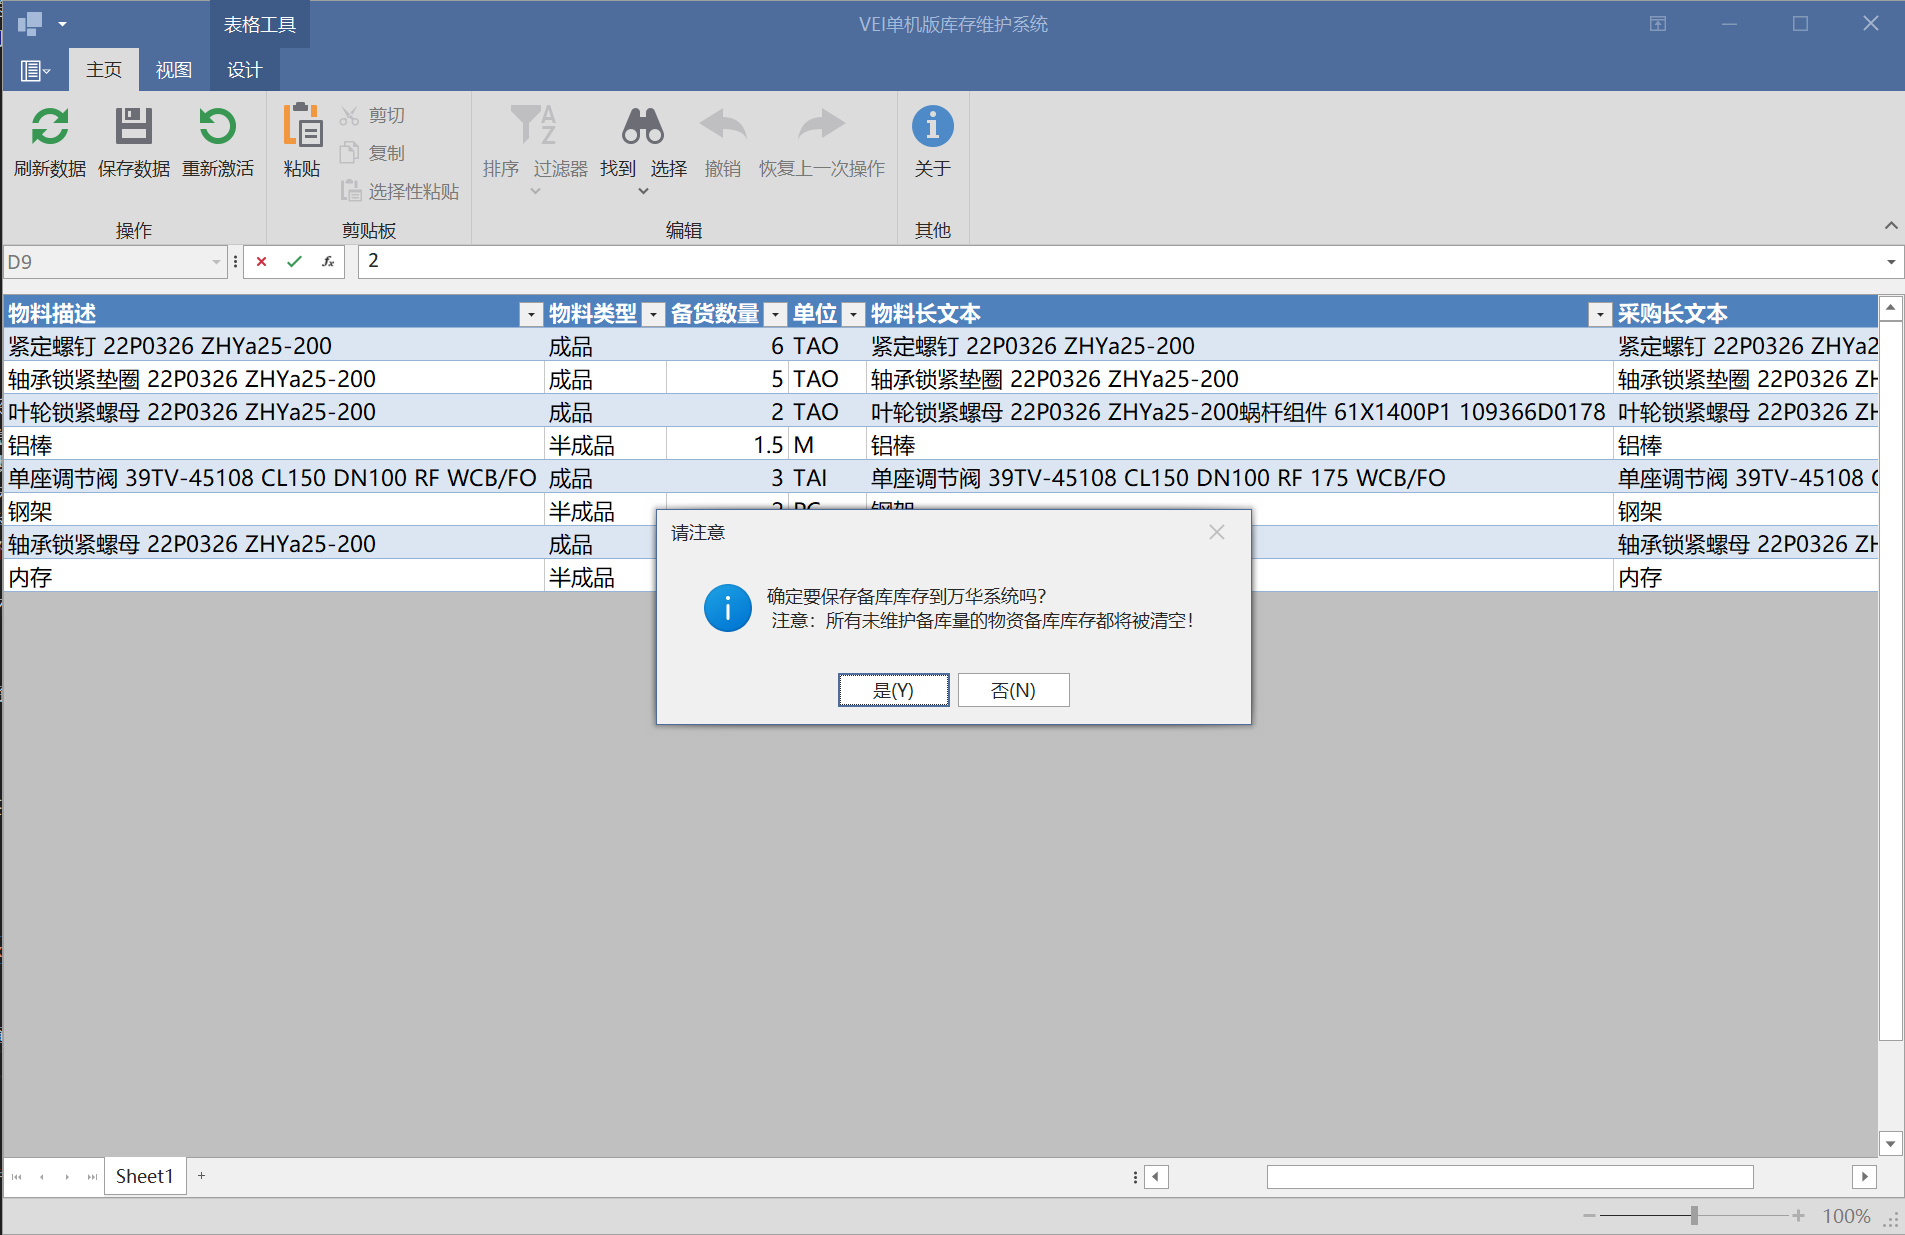Switch to the 设计 ribbon tab

(x=243, y=69)
